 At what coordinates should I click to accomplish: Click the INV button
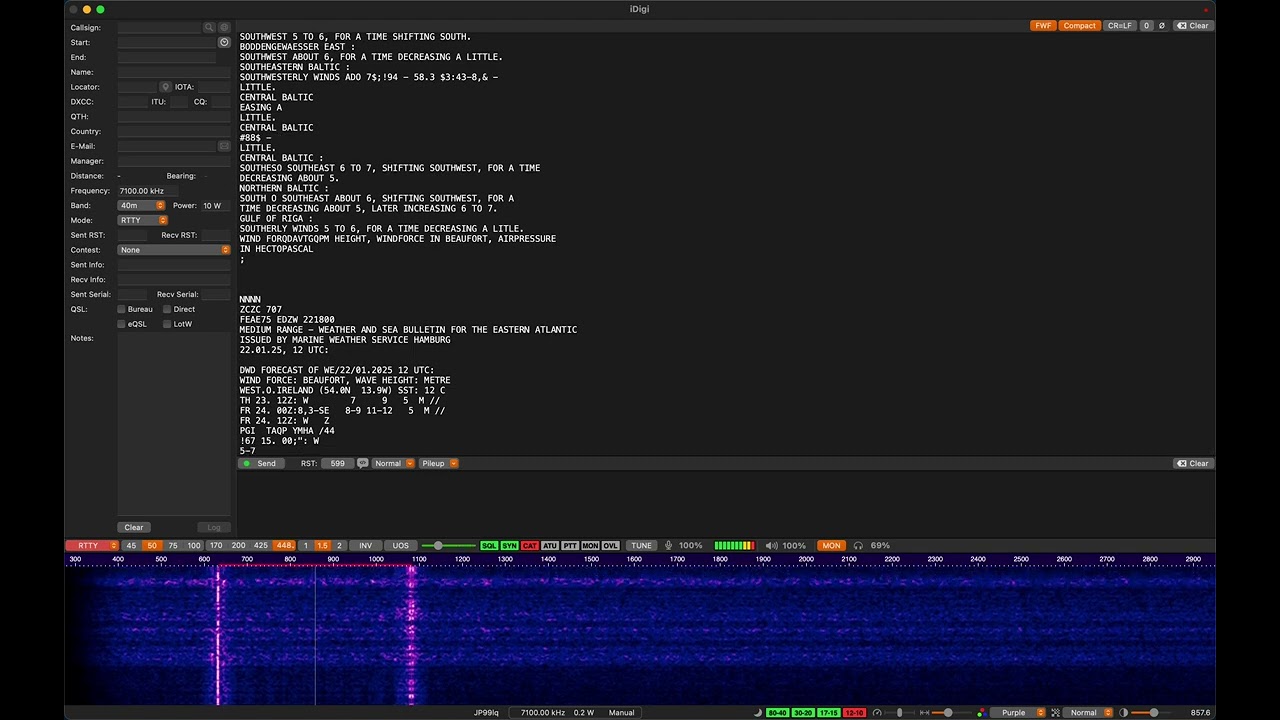tap(366, 546)
